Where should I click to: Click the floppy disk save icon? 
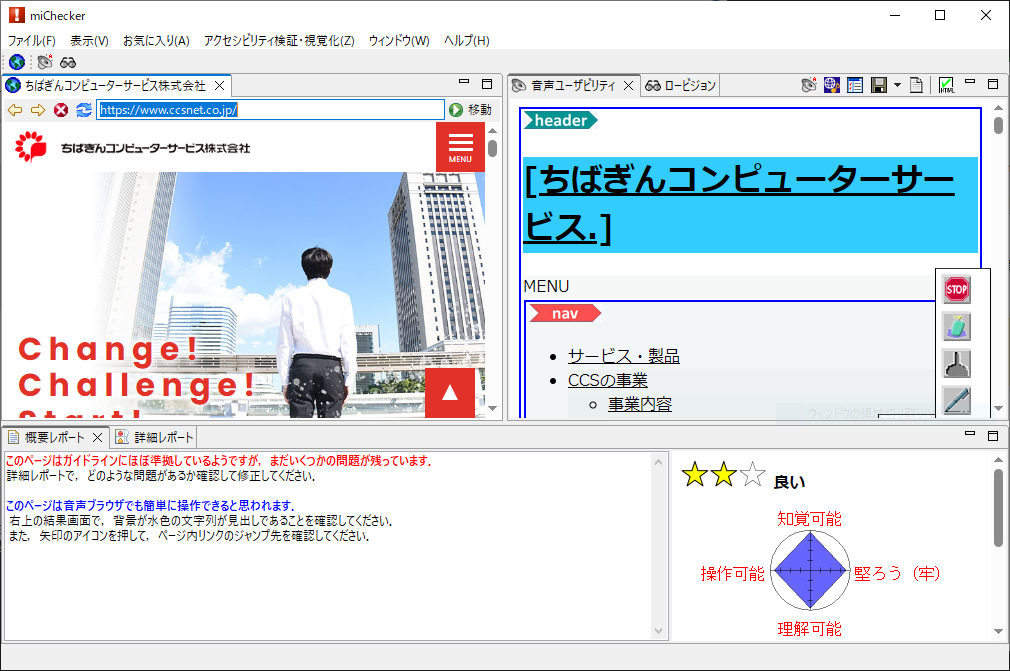pyautogui.click(x=879, y=85)
